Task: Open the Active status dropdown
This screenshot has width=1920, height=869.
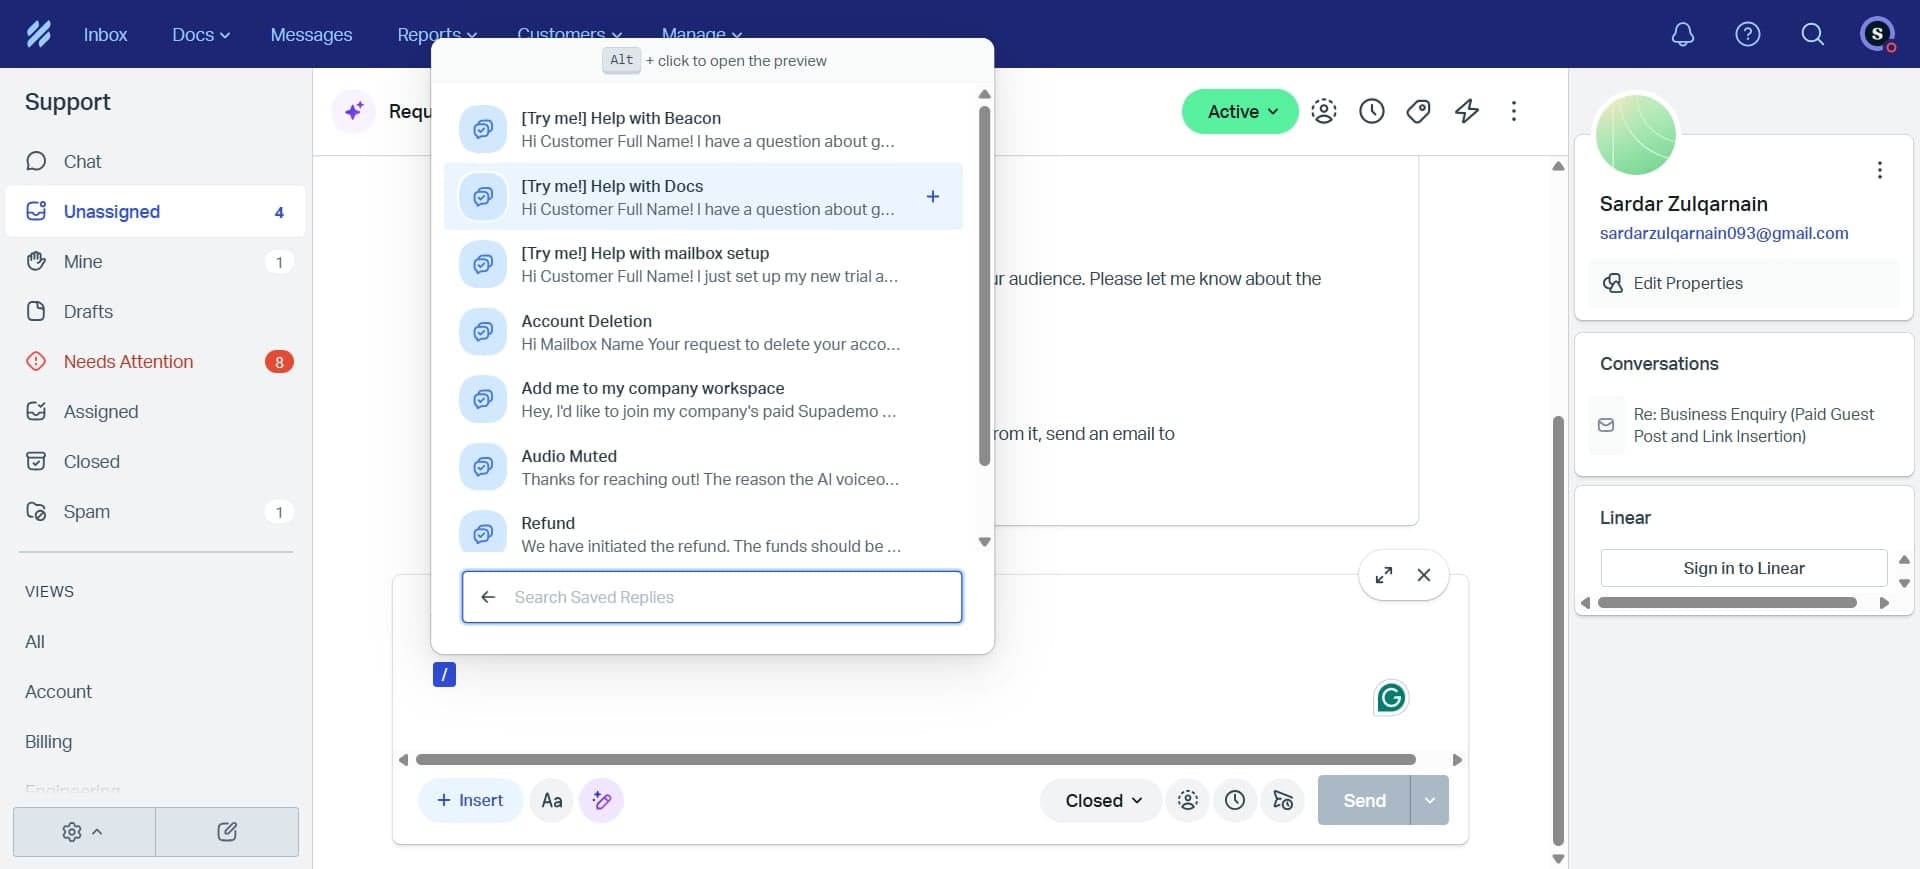Action: [x=1240, y=111]
